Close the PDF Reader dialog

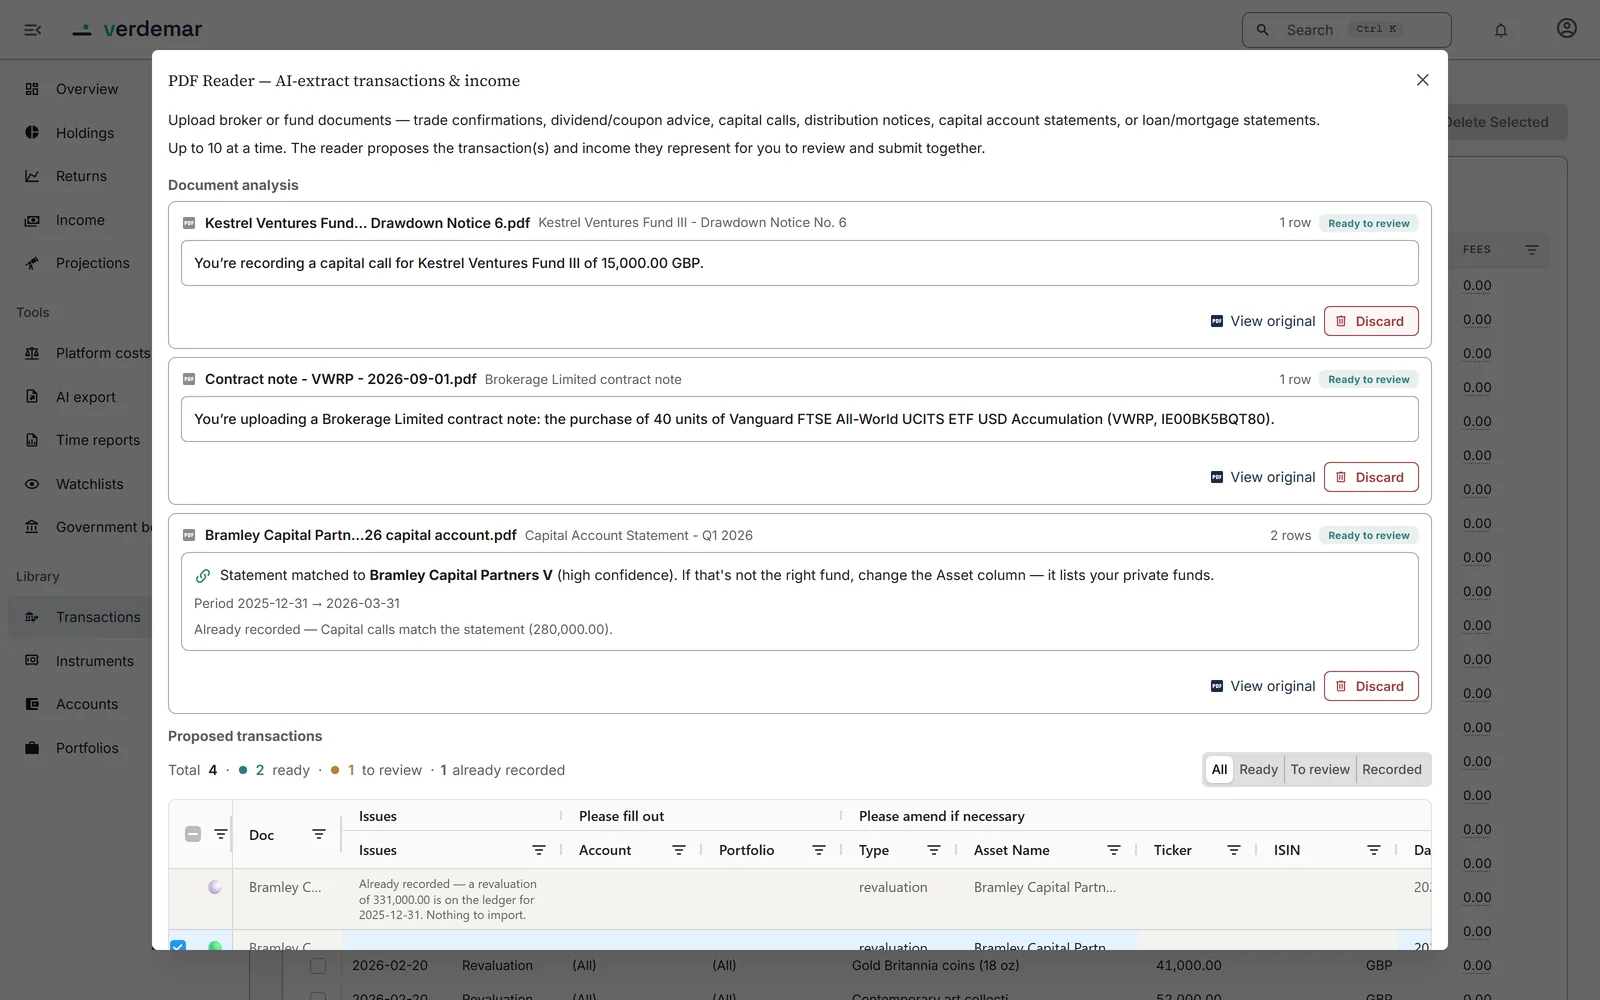point(1422,80)
